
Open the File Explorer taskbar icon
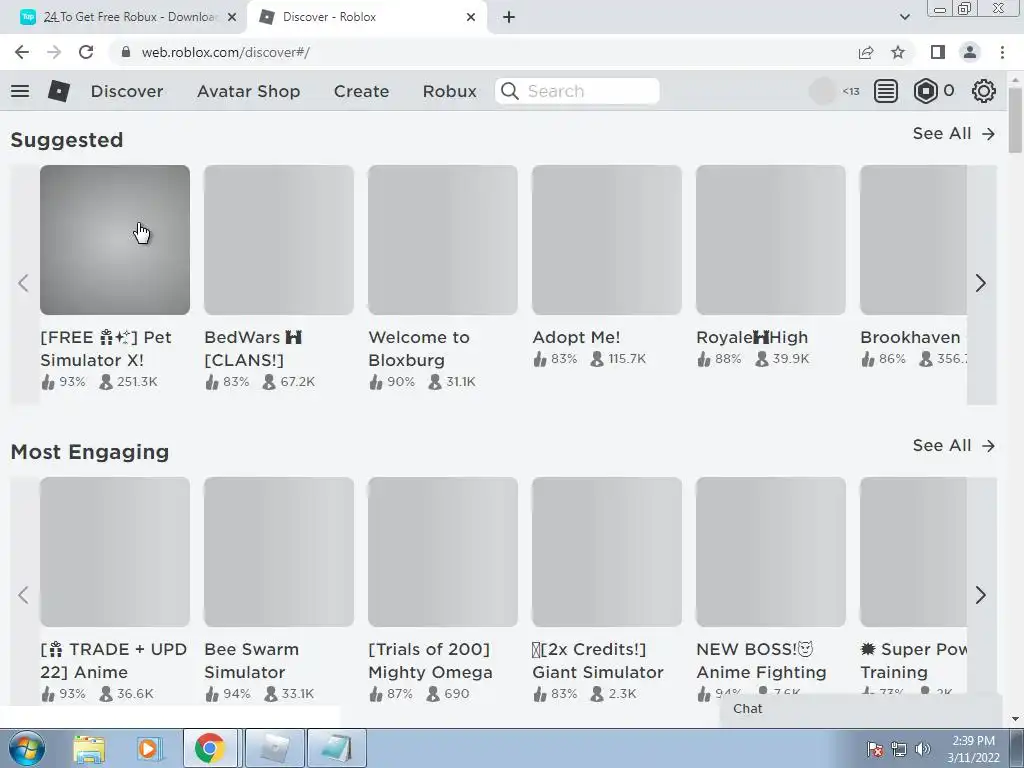click(x=89, y=748)
